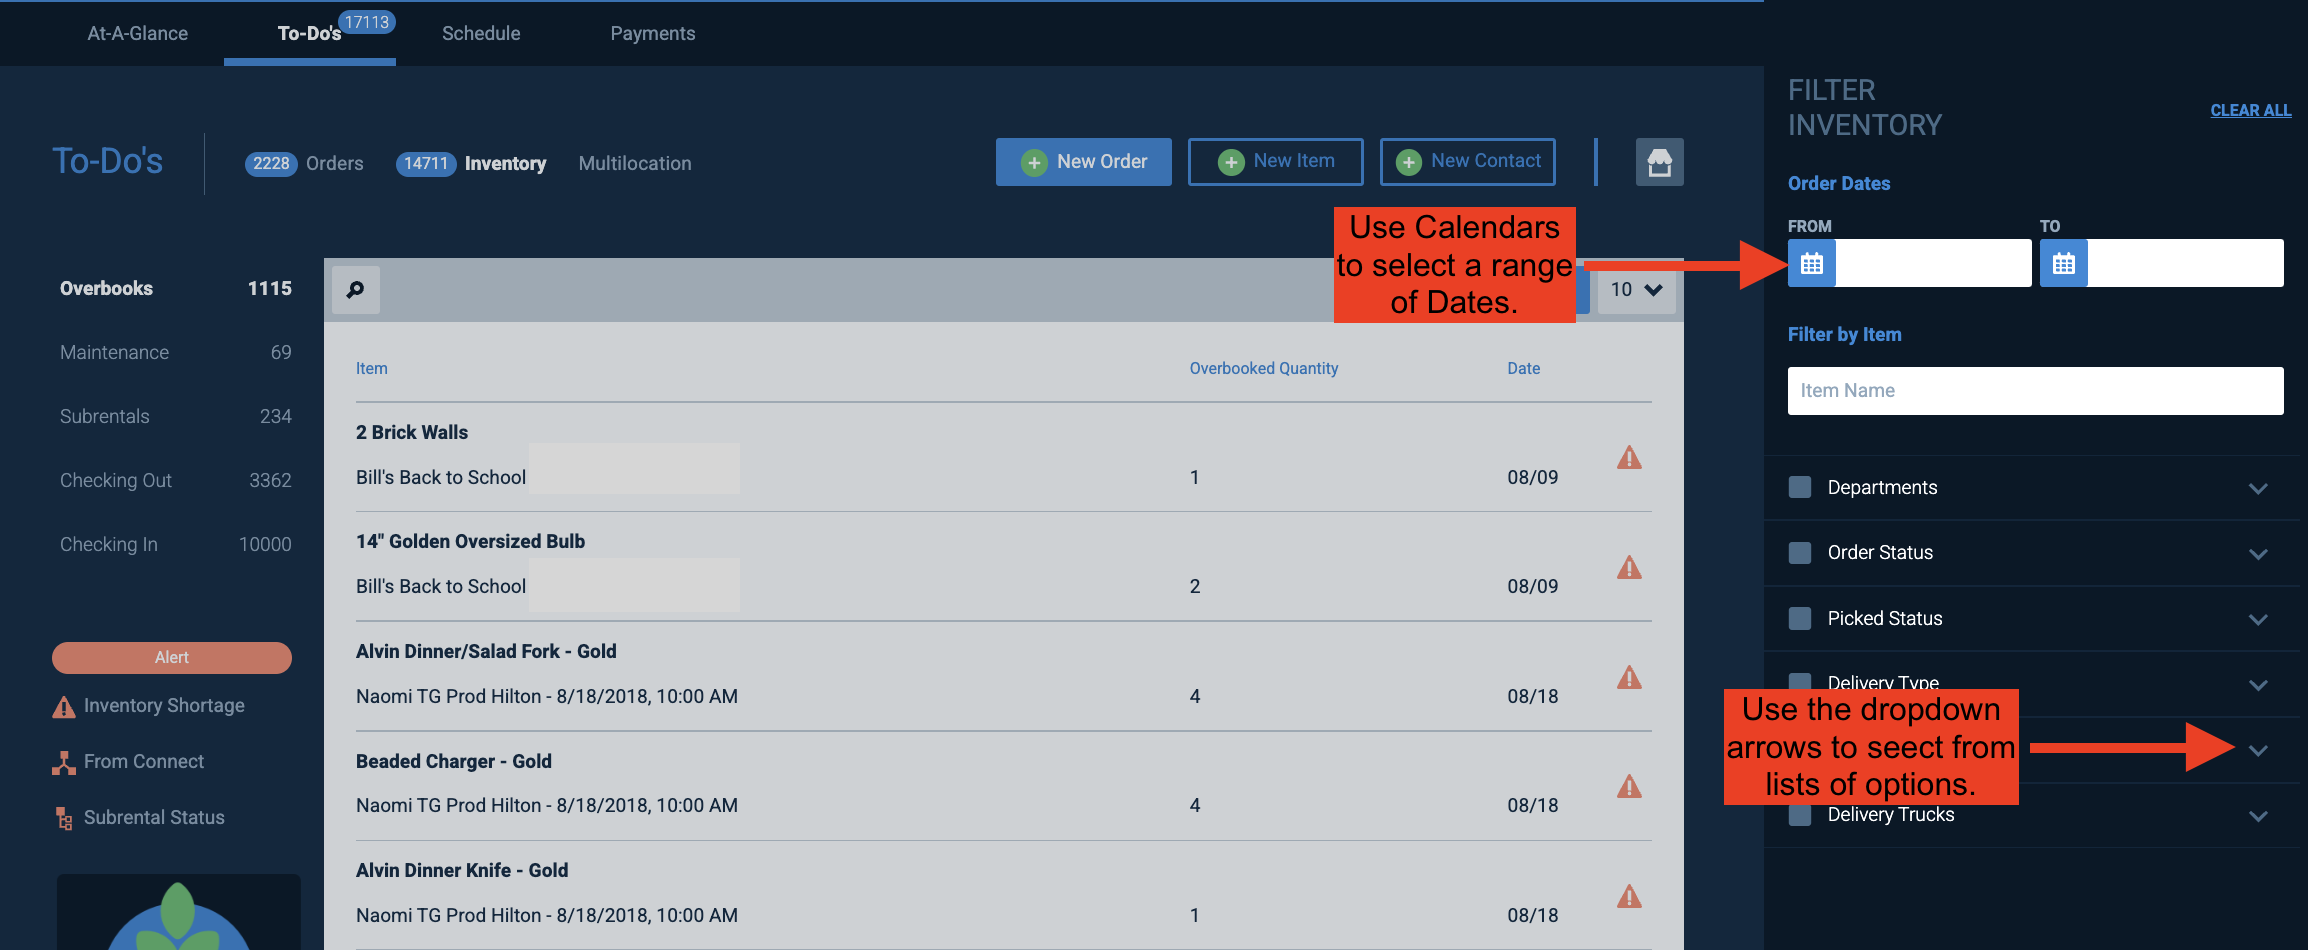Click warning icon for Beaded Charger - Gold

(1629, 787)
